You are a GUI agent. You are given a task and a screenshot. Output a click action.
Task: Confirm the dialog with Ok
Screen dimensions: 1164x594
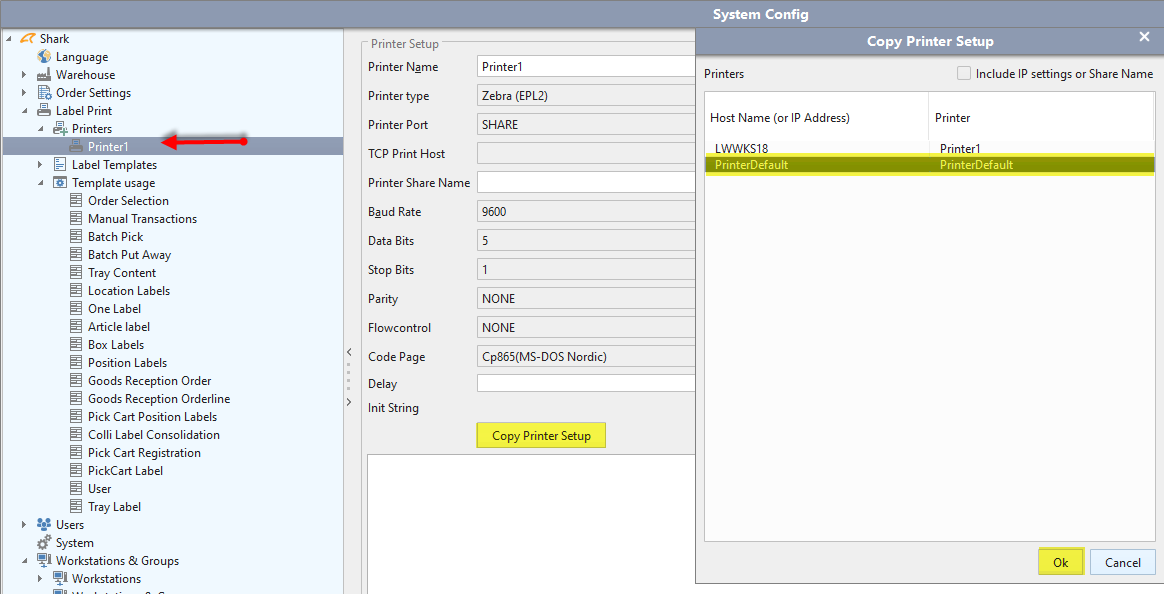1061,562
